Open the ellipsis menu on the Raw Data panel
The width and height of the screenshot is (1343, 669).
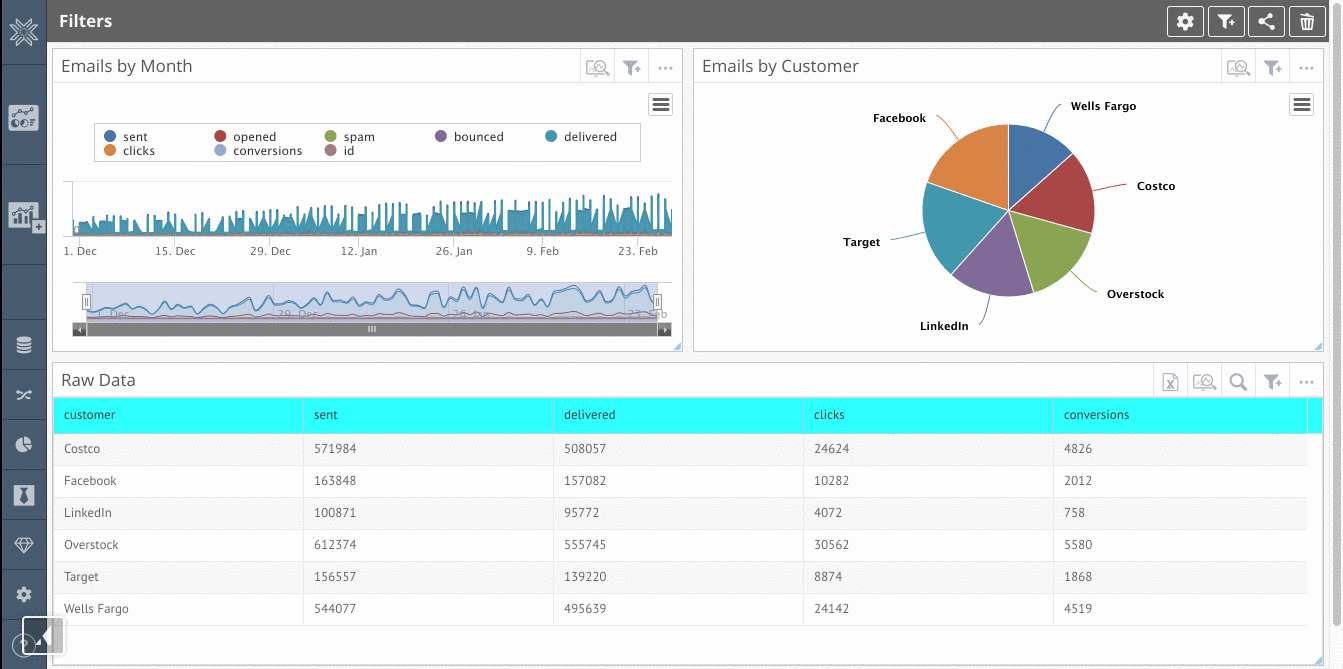(1306, 381)
